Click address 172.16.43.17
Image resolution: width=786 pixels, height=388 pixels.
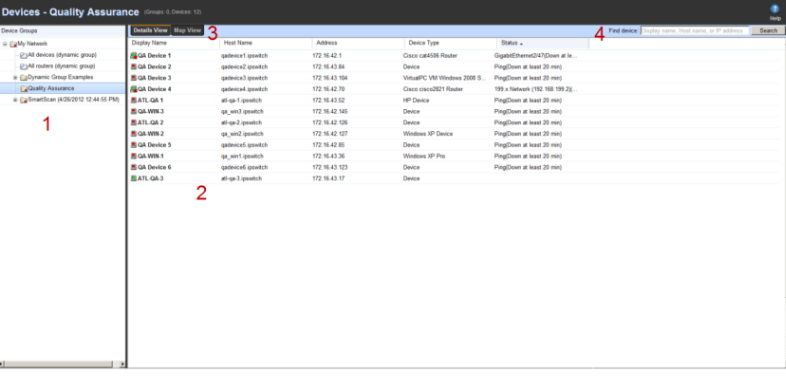328,178
